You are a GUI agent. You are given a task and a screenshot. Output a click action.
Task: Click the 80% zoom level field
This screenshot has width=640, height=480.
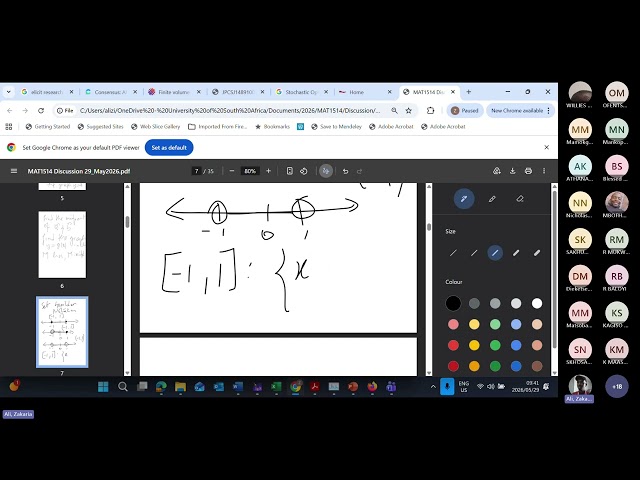250,171
